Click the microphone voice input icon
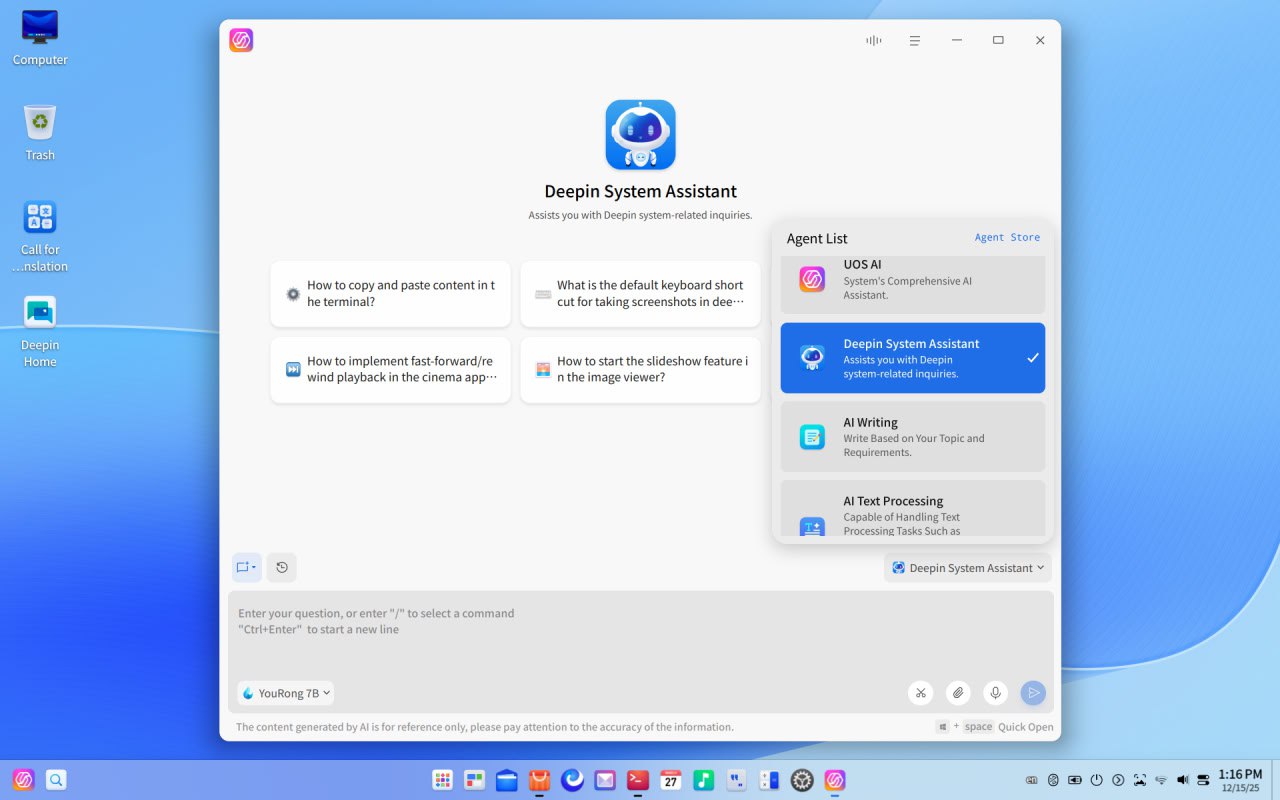This screenshot has width=1280, height=800. pos(995,693)
